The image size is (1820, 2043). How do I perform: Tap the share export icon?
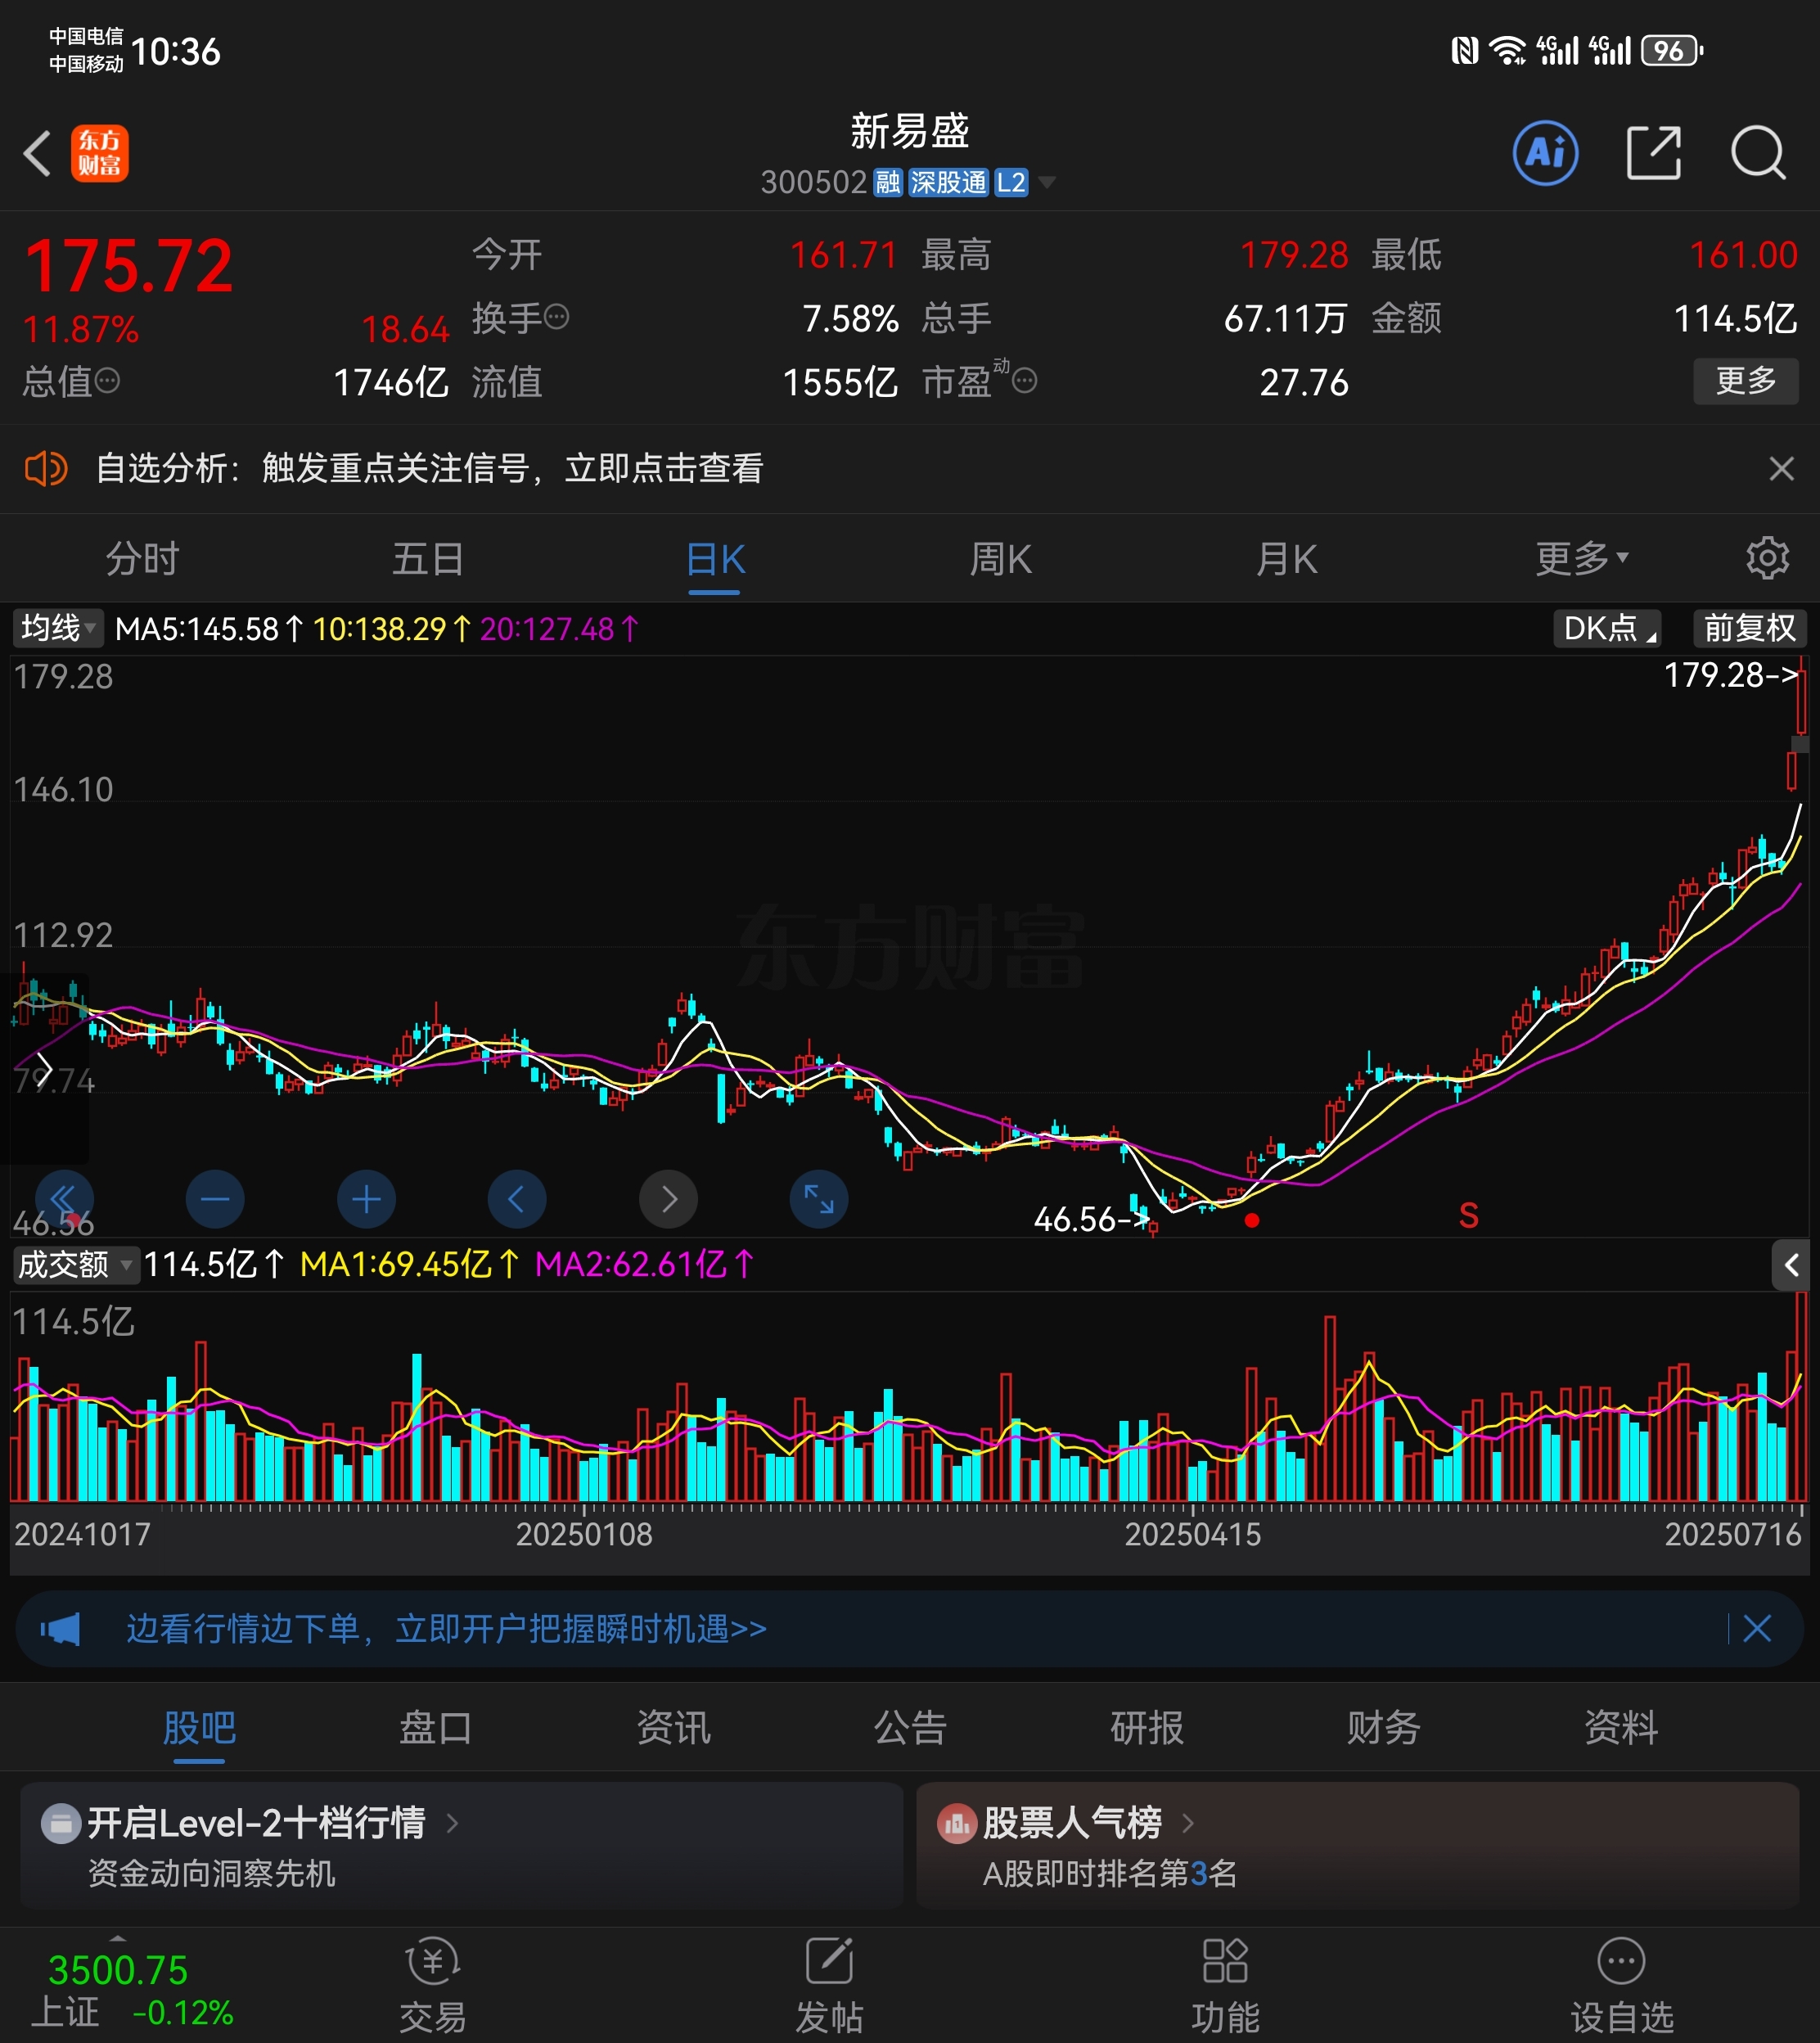click(1653, 153)
